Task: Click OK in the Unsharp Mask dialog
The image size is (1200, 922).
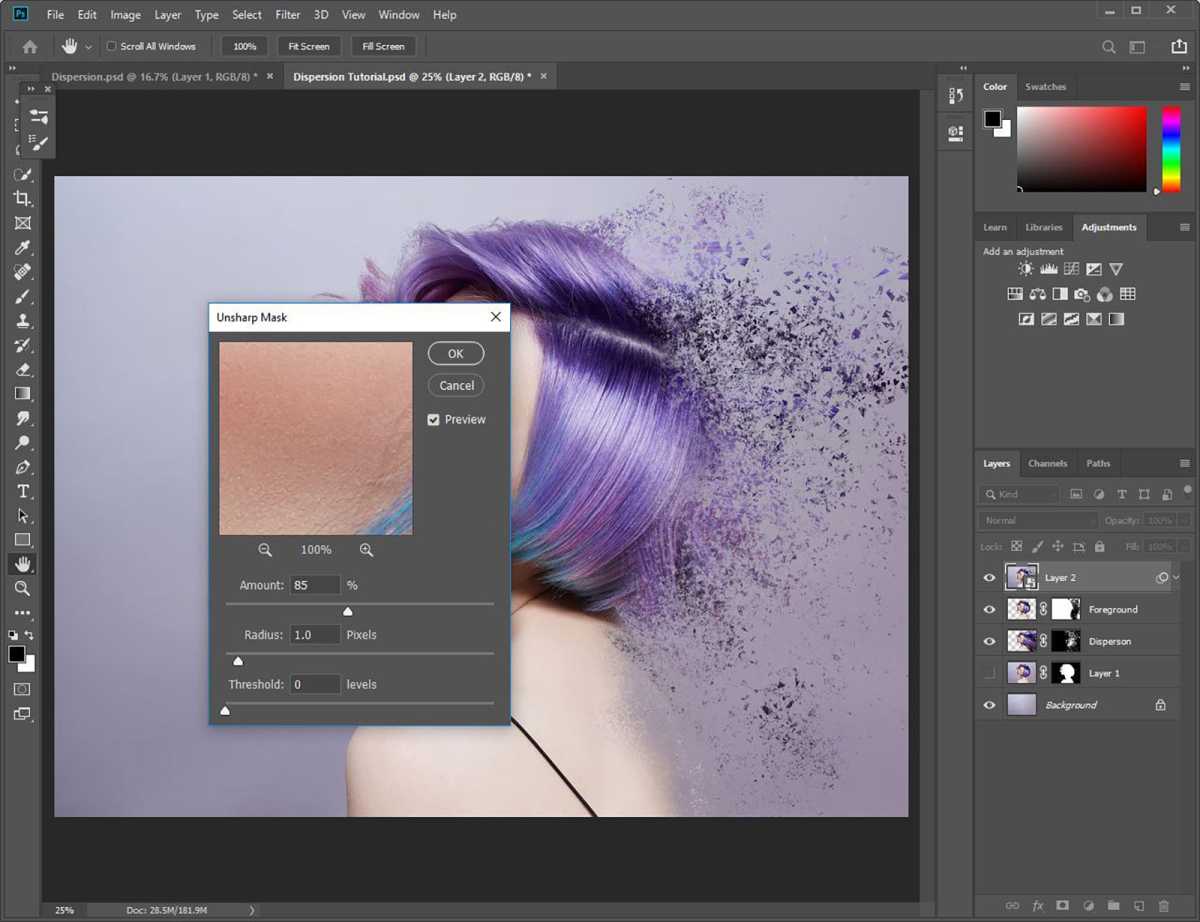Action: click(455, 353)
